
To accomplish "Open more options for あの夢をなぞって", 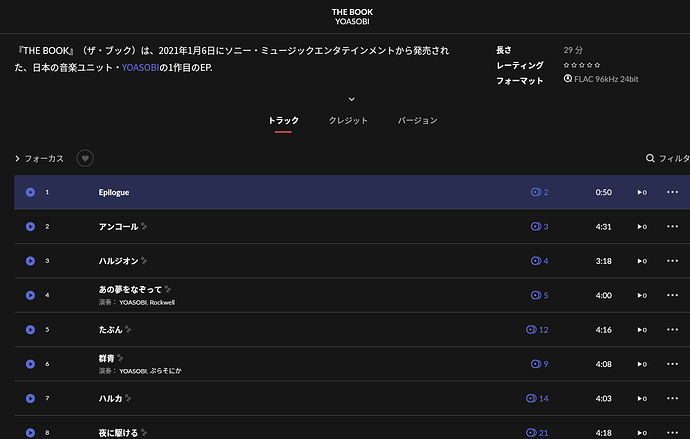I will [672, 295].
